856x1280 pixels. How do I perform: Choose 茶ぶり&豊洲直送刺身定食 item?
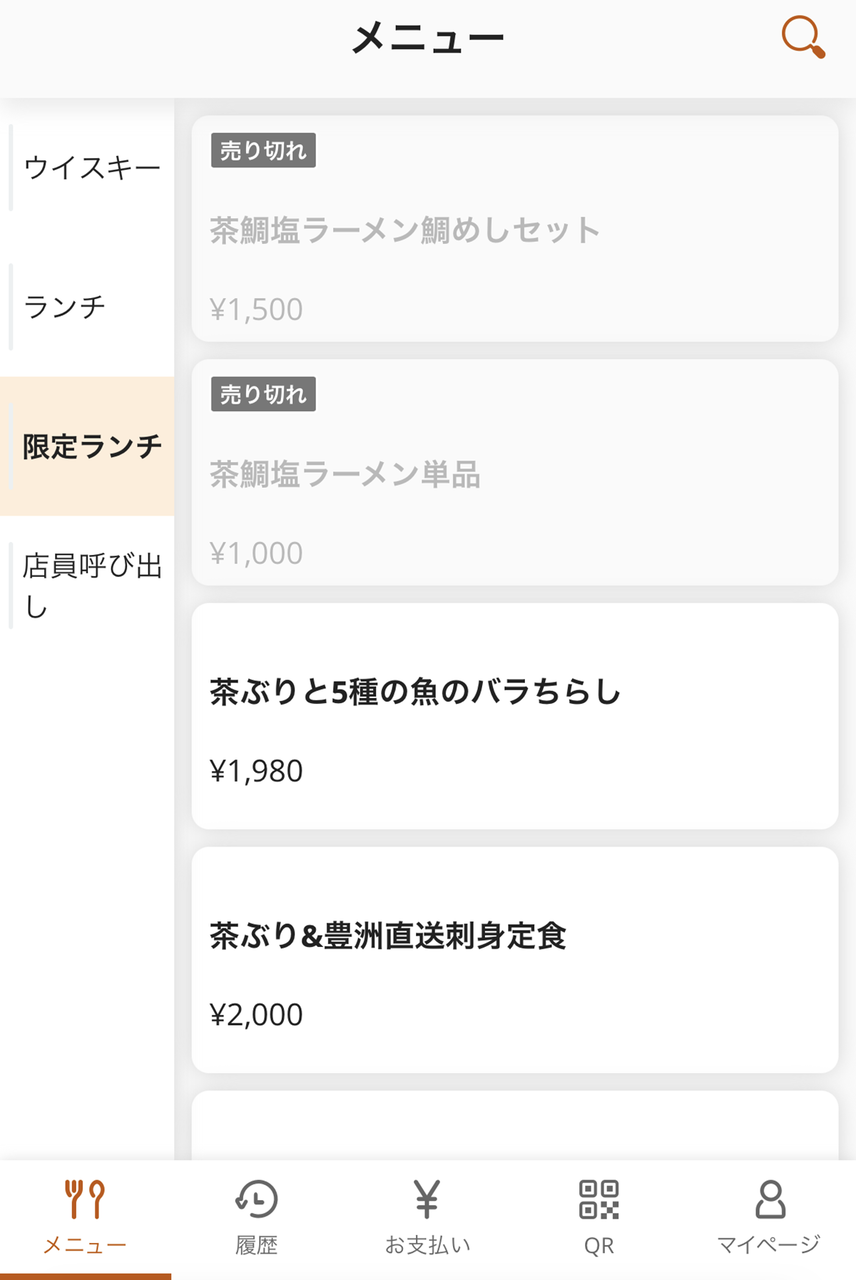tap(388, 936)
